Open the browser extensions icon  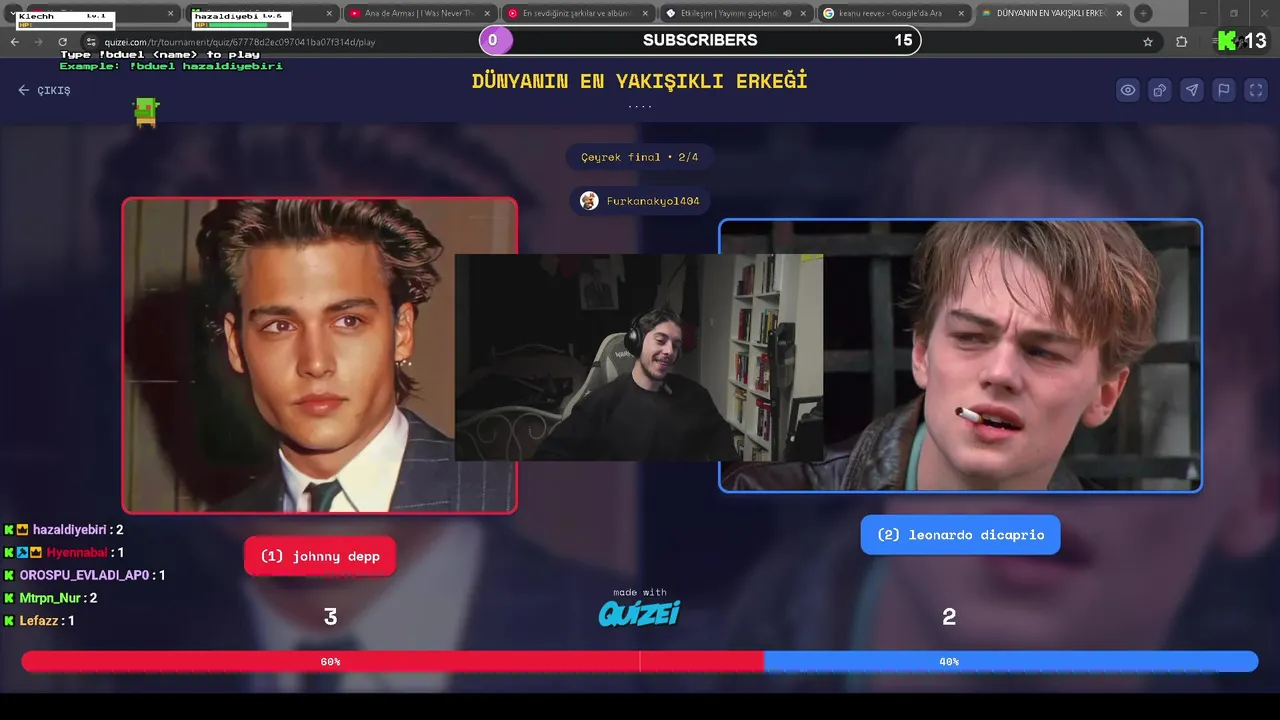[x=1182, y=42]
